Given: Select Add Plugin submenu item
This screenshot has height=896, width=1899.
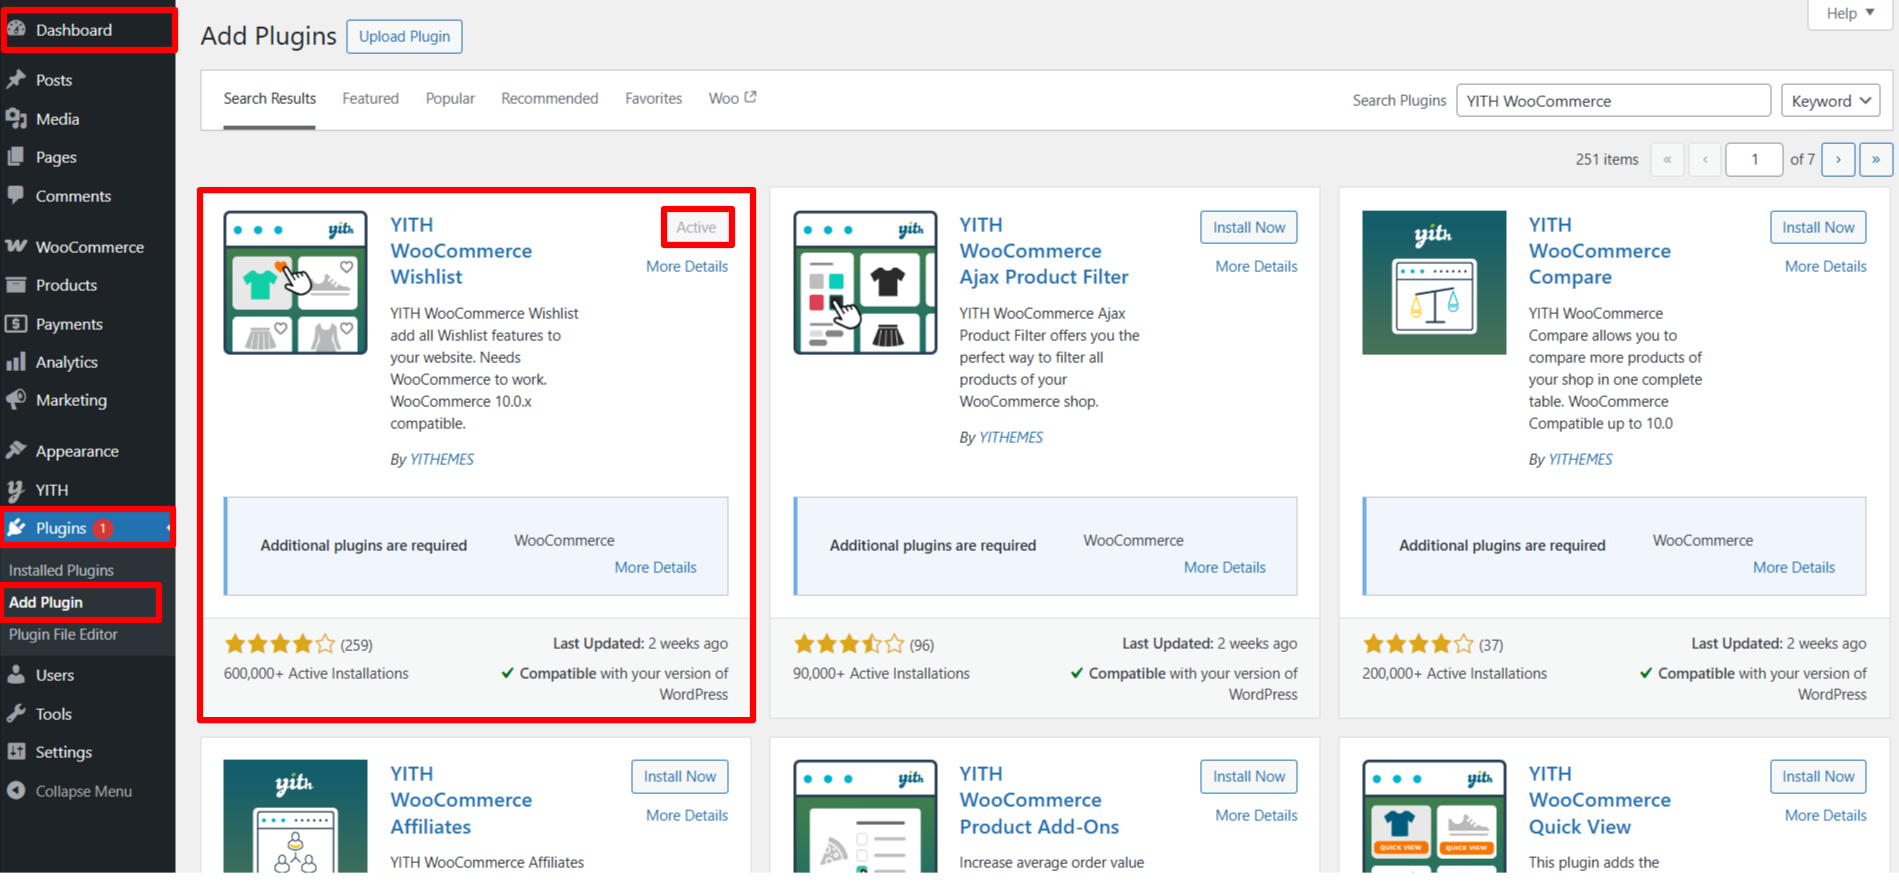Looking at the screenshot, I should click(x=46, y=602).
